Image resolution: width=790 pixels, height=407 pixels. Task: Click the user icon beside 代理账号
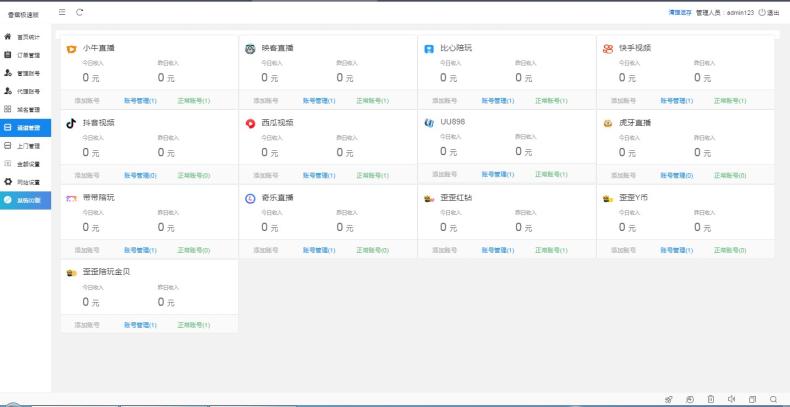[8, 91]
